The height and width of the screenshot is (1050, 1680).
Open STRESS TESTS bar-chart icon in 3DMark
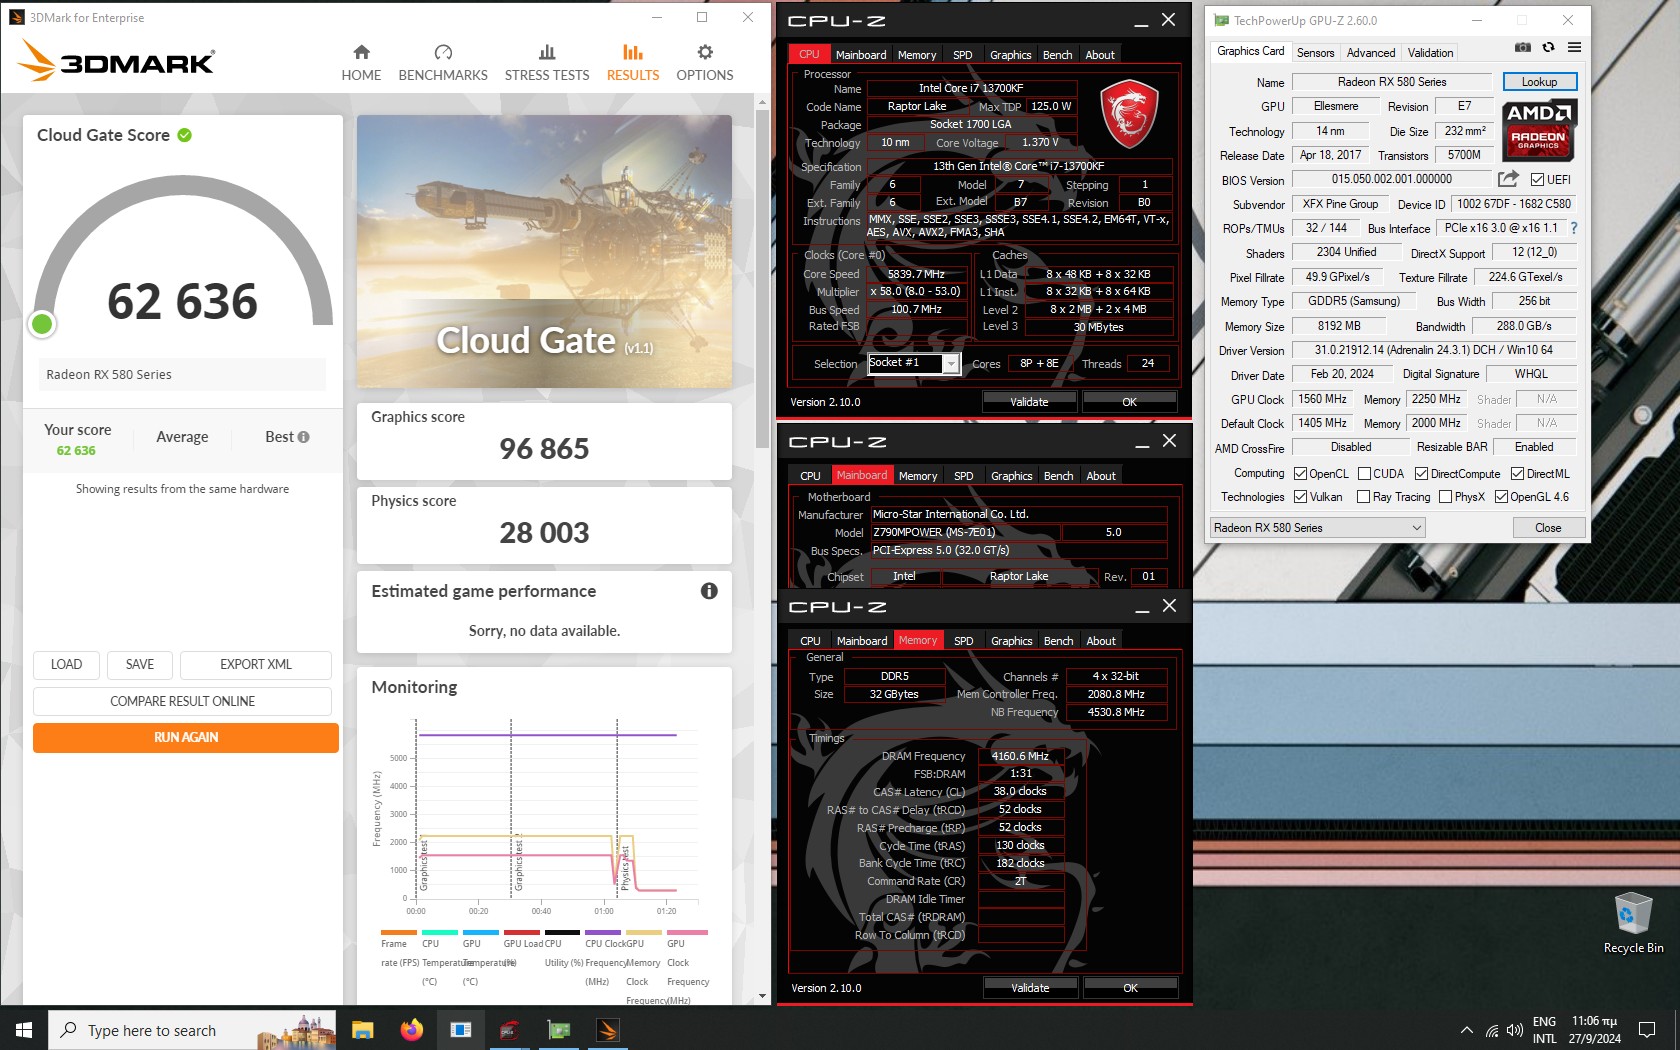(547, 52)
